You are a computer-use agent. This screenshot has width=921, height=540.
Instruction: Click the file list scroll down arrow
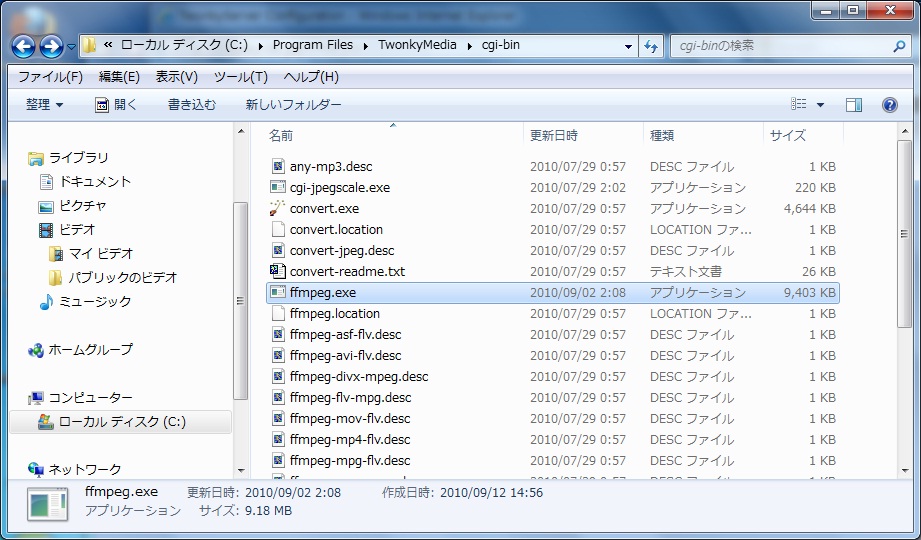[905, 471]
